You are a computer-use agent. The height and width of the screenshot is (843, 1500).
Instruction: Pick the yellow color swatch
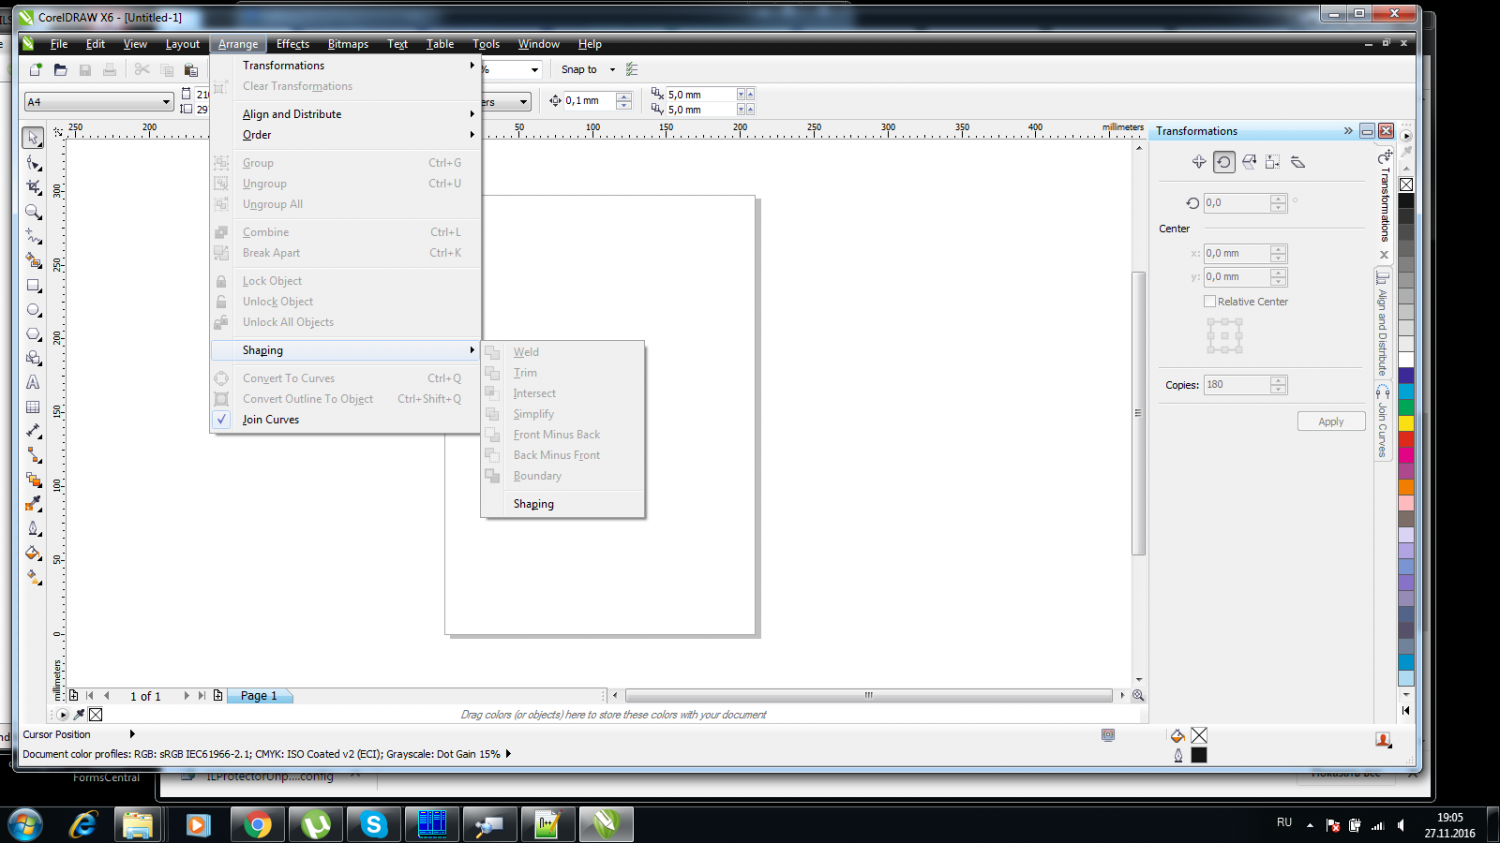[x=1406, y=424]
